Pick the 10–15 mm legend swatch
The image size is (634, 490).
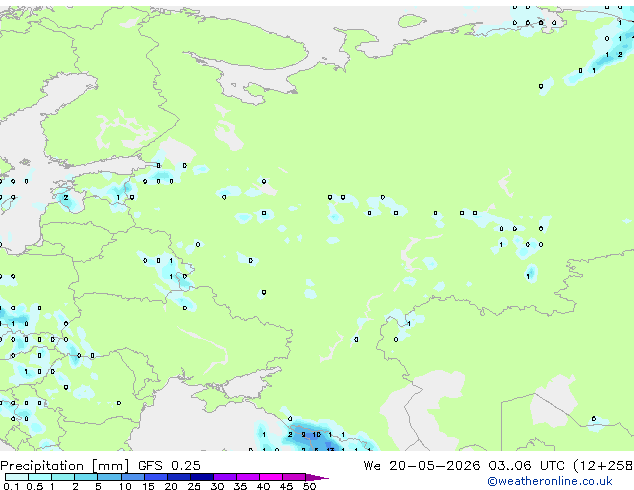[x=133, y=477]
